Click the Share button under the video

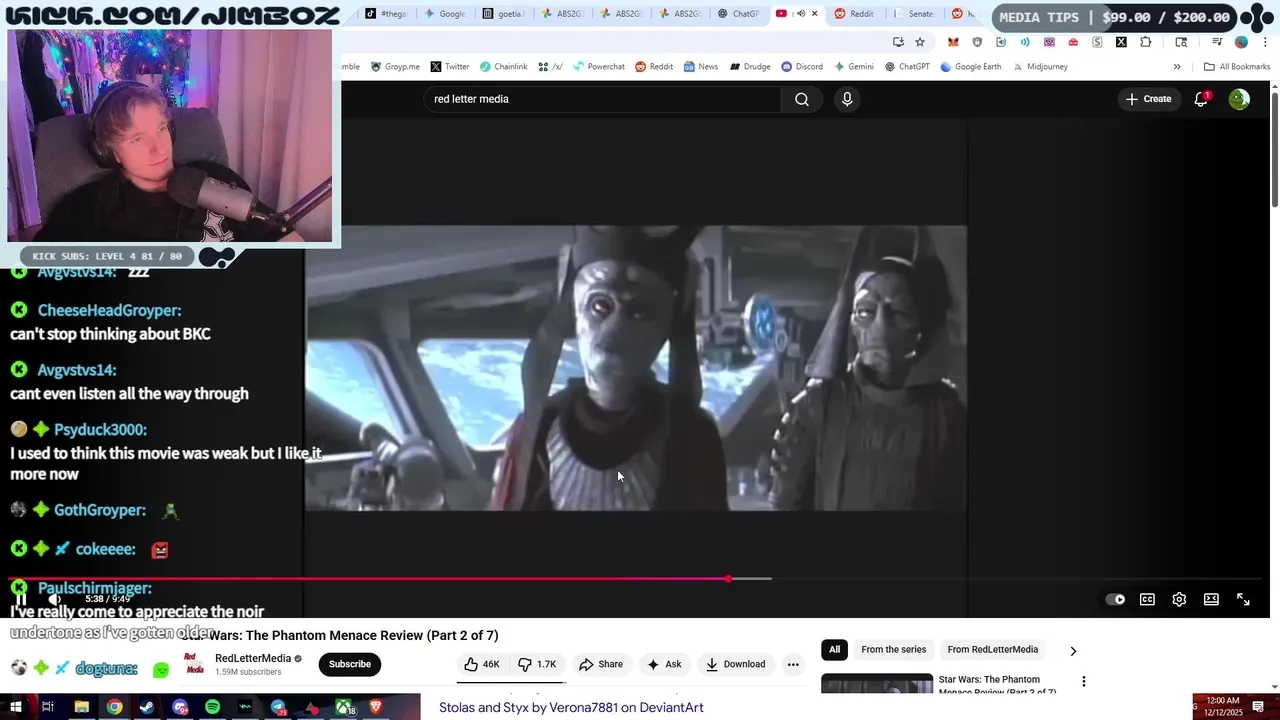(600, 664)
